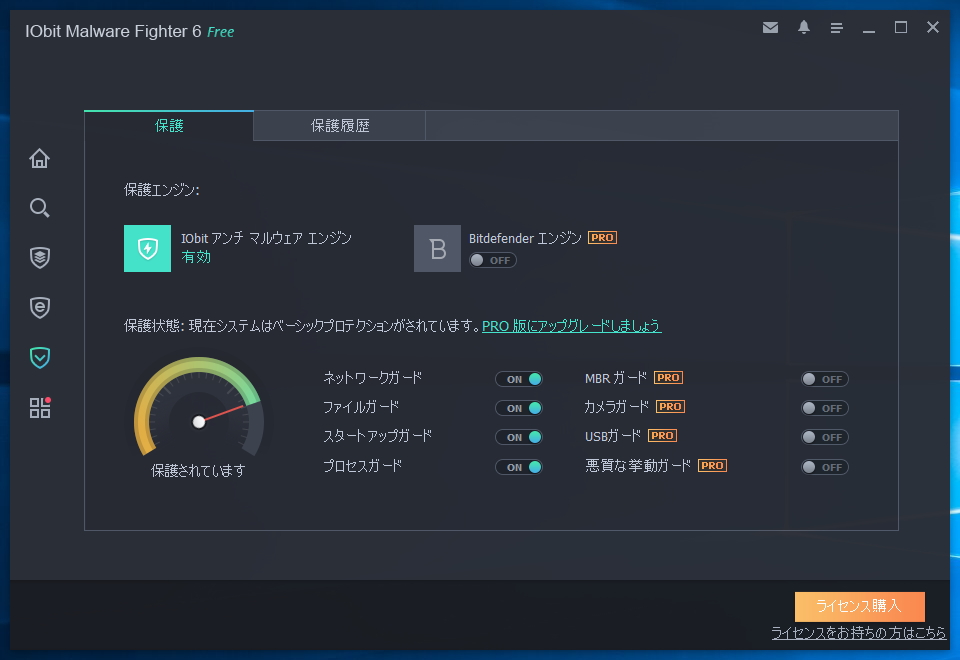
Task: Click the IObit anti-malware engine shield icon
Action: [147, 246]
